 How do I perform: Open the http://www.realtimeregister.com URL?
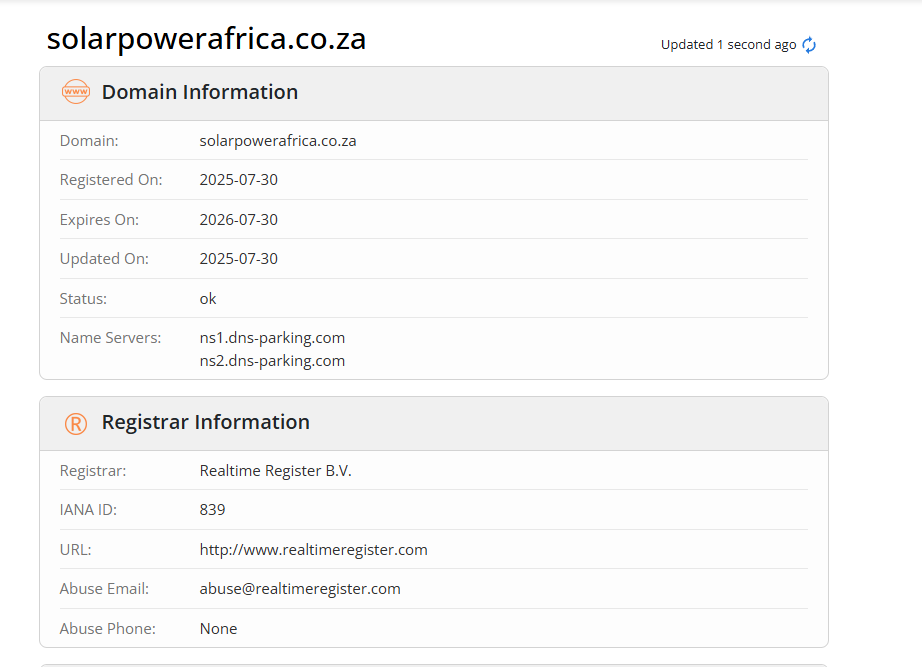click(x=313, y=550)
